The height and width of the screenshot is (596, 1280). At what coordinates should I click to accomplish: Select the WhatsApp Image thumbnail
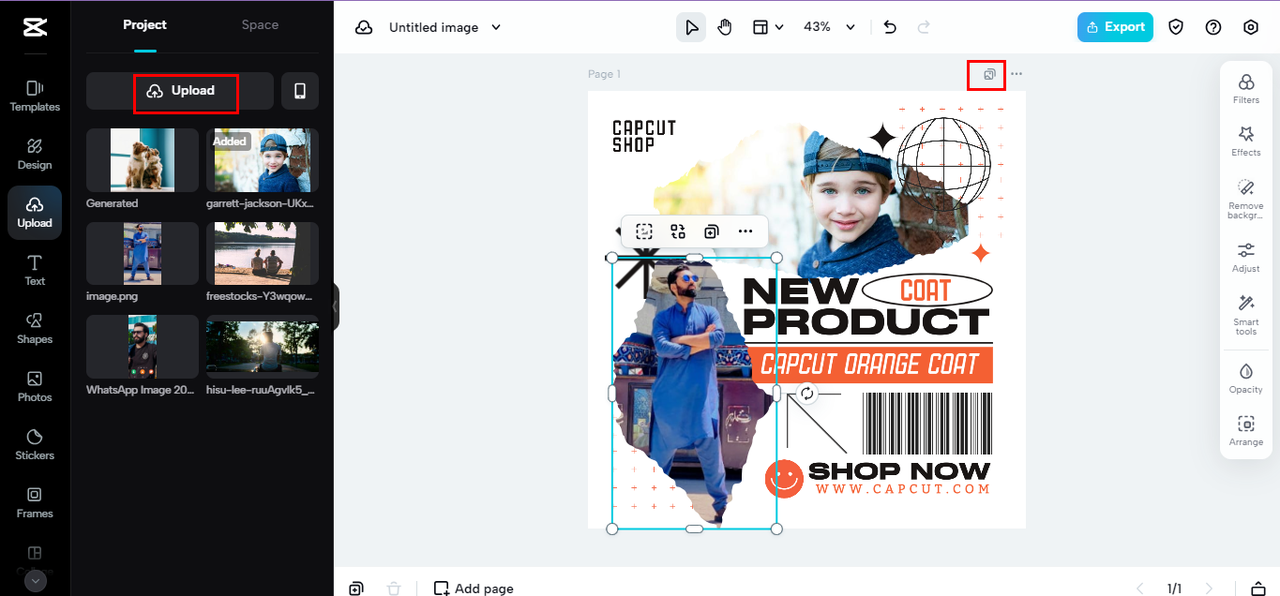point(142,347)
